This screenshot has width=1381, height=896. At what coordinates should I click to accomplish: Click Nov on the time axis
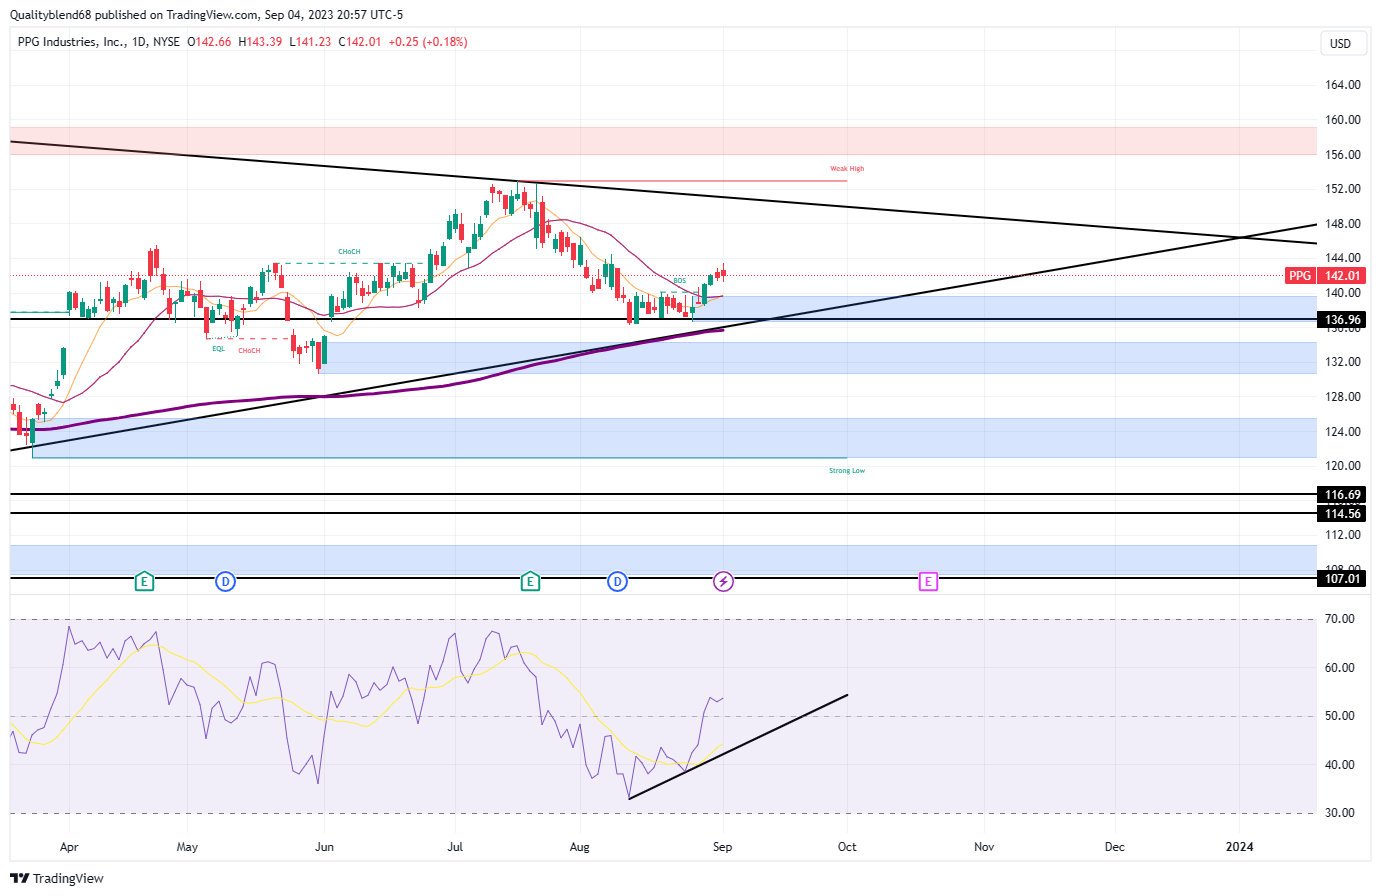coord(984,847)
